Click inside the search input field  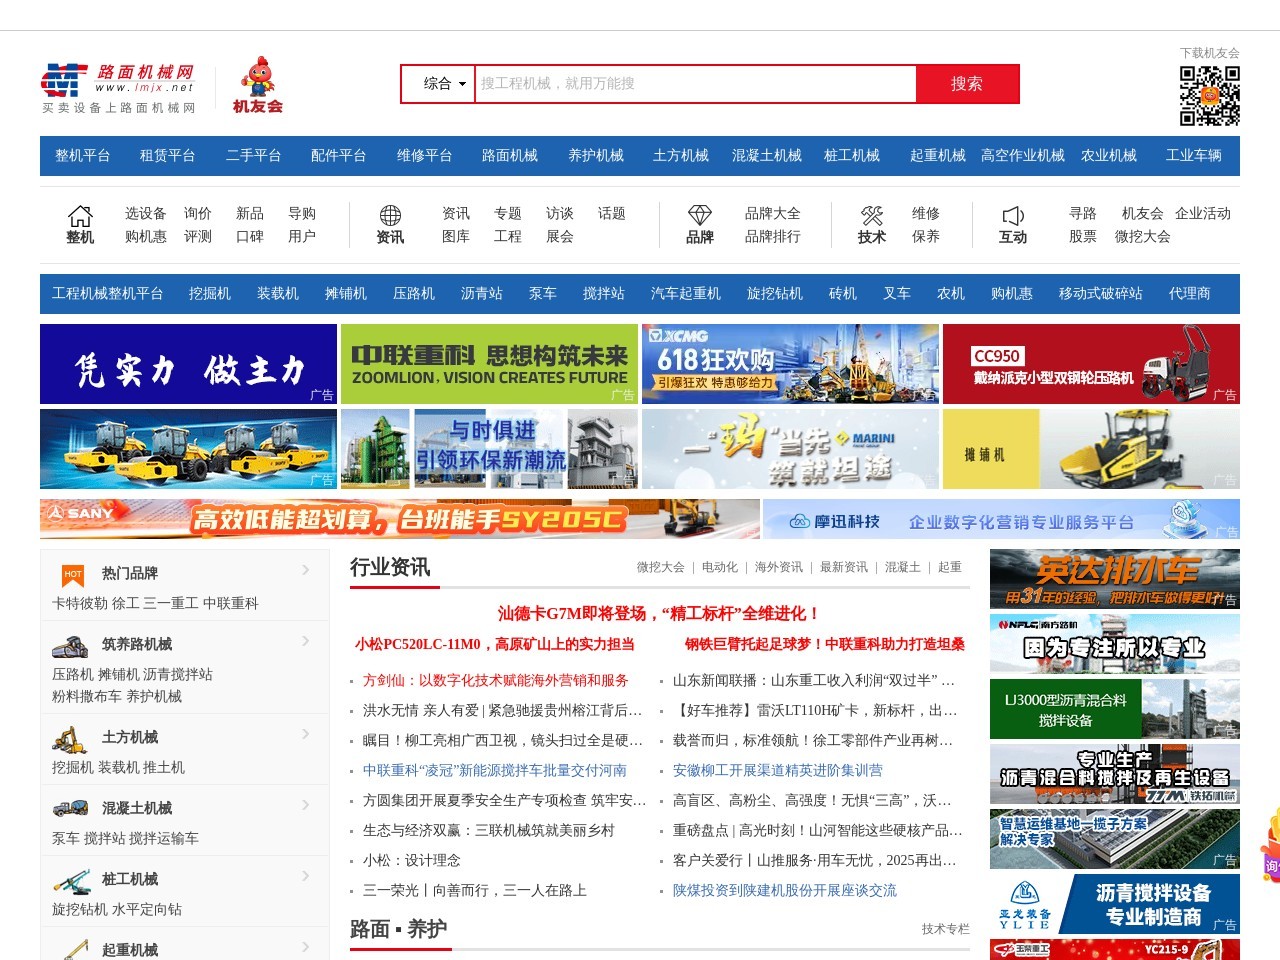click(x=690, y=84)
